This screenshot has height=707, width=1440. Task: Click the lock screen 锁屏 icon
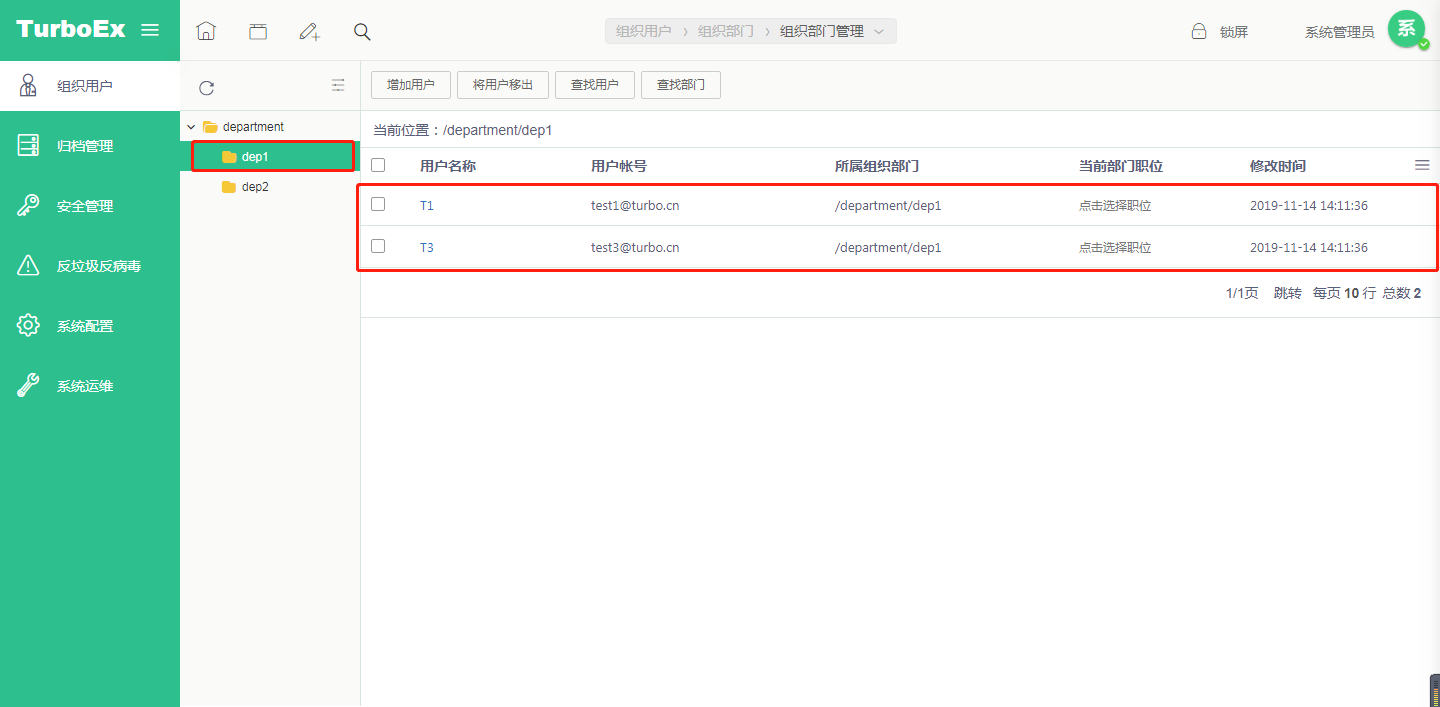point(1199,31)
